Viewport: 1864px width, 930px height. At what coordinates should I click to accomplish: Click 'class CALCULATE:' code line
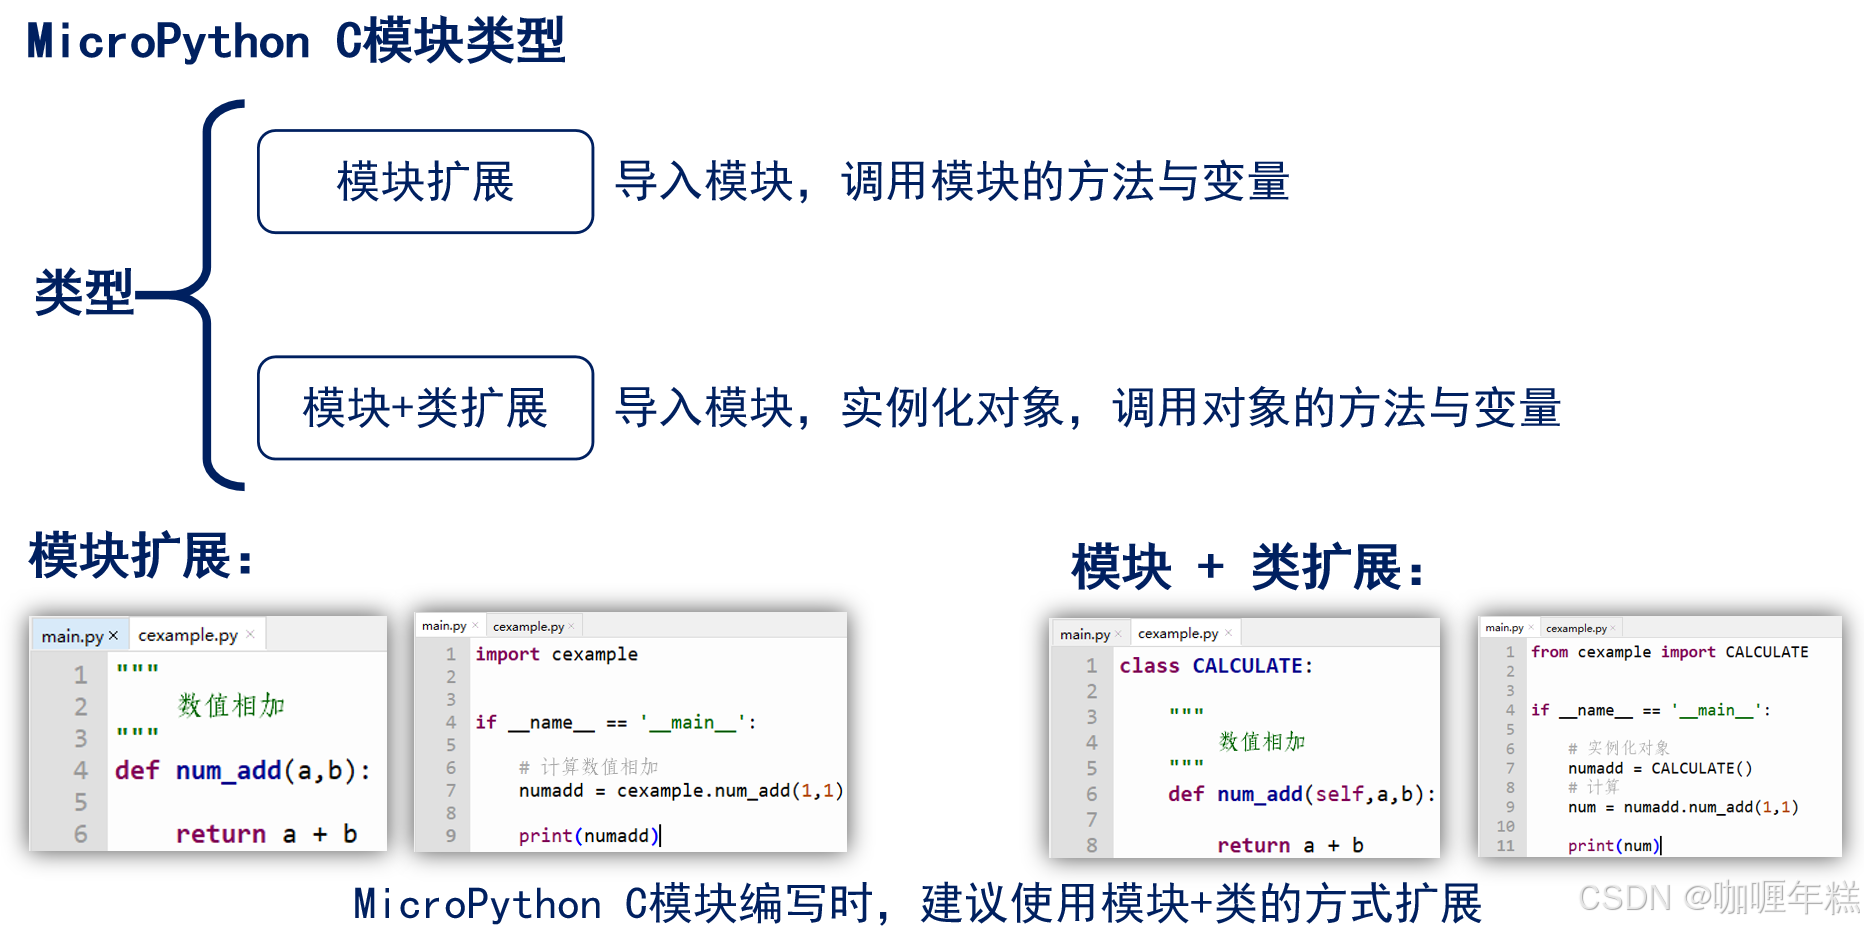[1216, 666]
